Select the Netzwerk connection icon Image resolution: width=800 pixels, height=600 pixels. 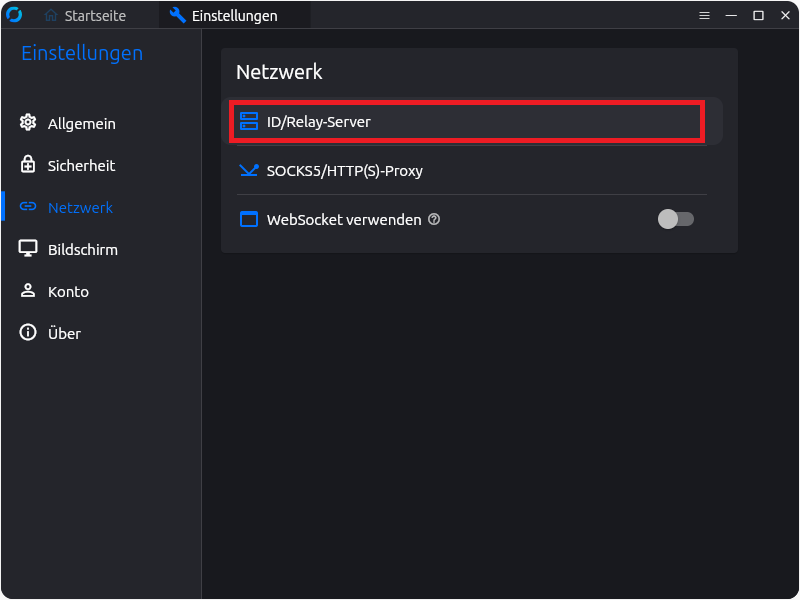tap(28, 207)
